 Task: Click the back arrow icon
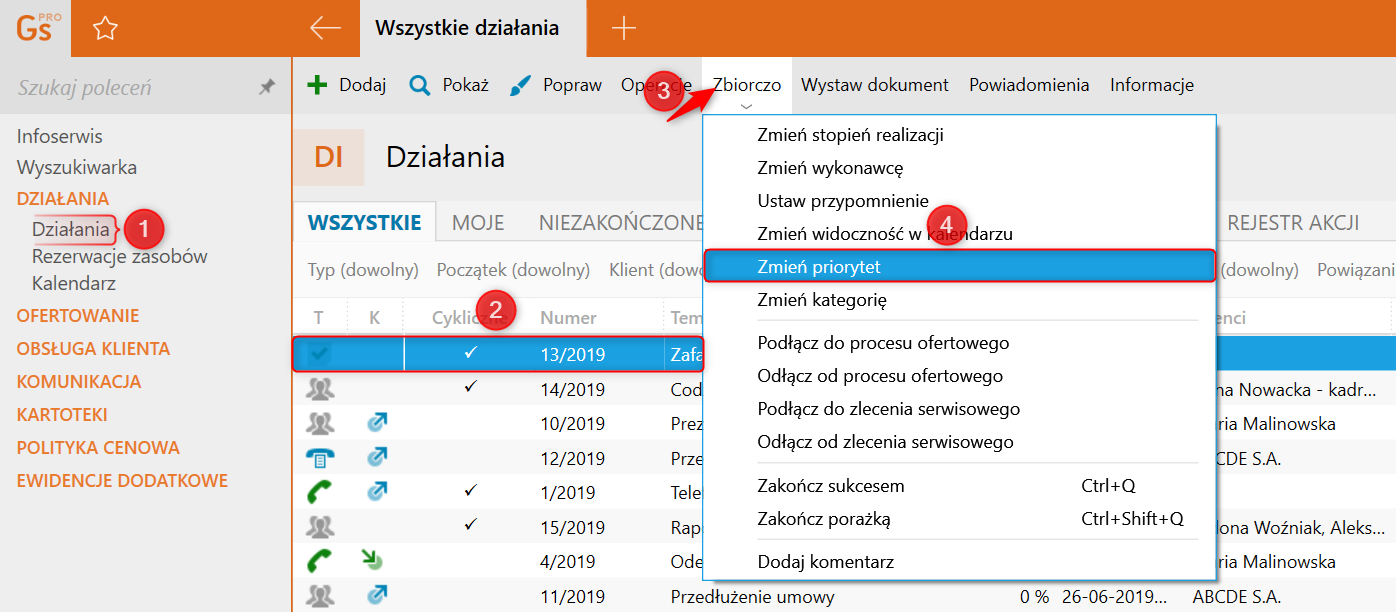325,28
